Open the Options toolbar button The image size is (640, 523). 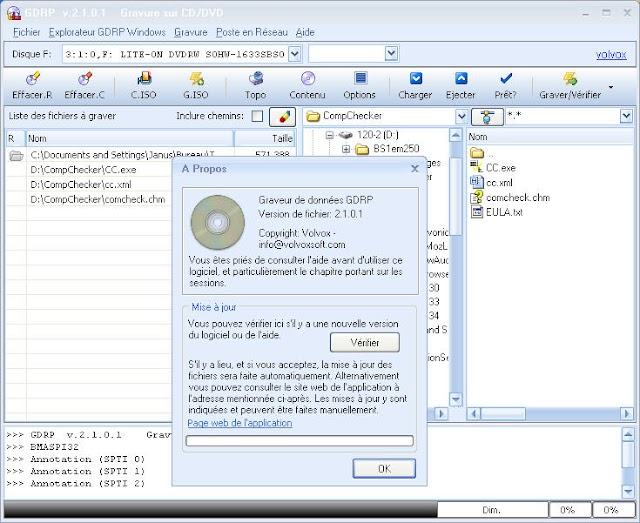click(x=360, y=86)
